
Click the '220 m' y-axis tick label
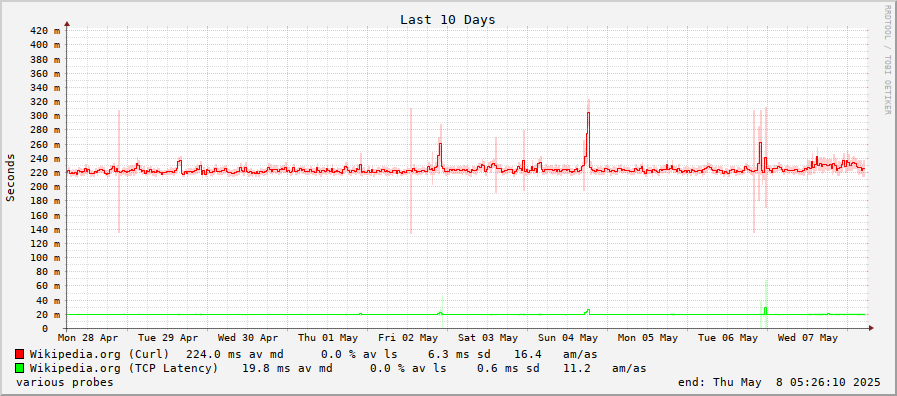tap(45, 172)
